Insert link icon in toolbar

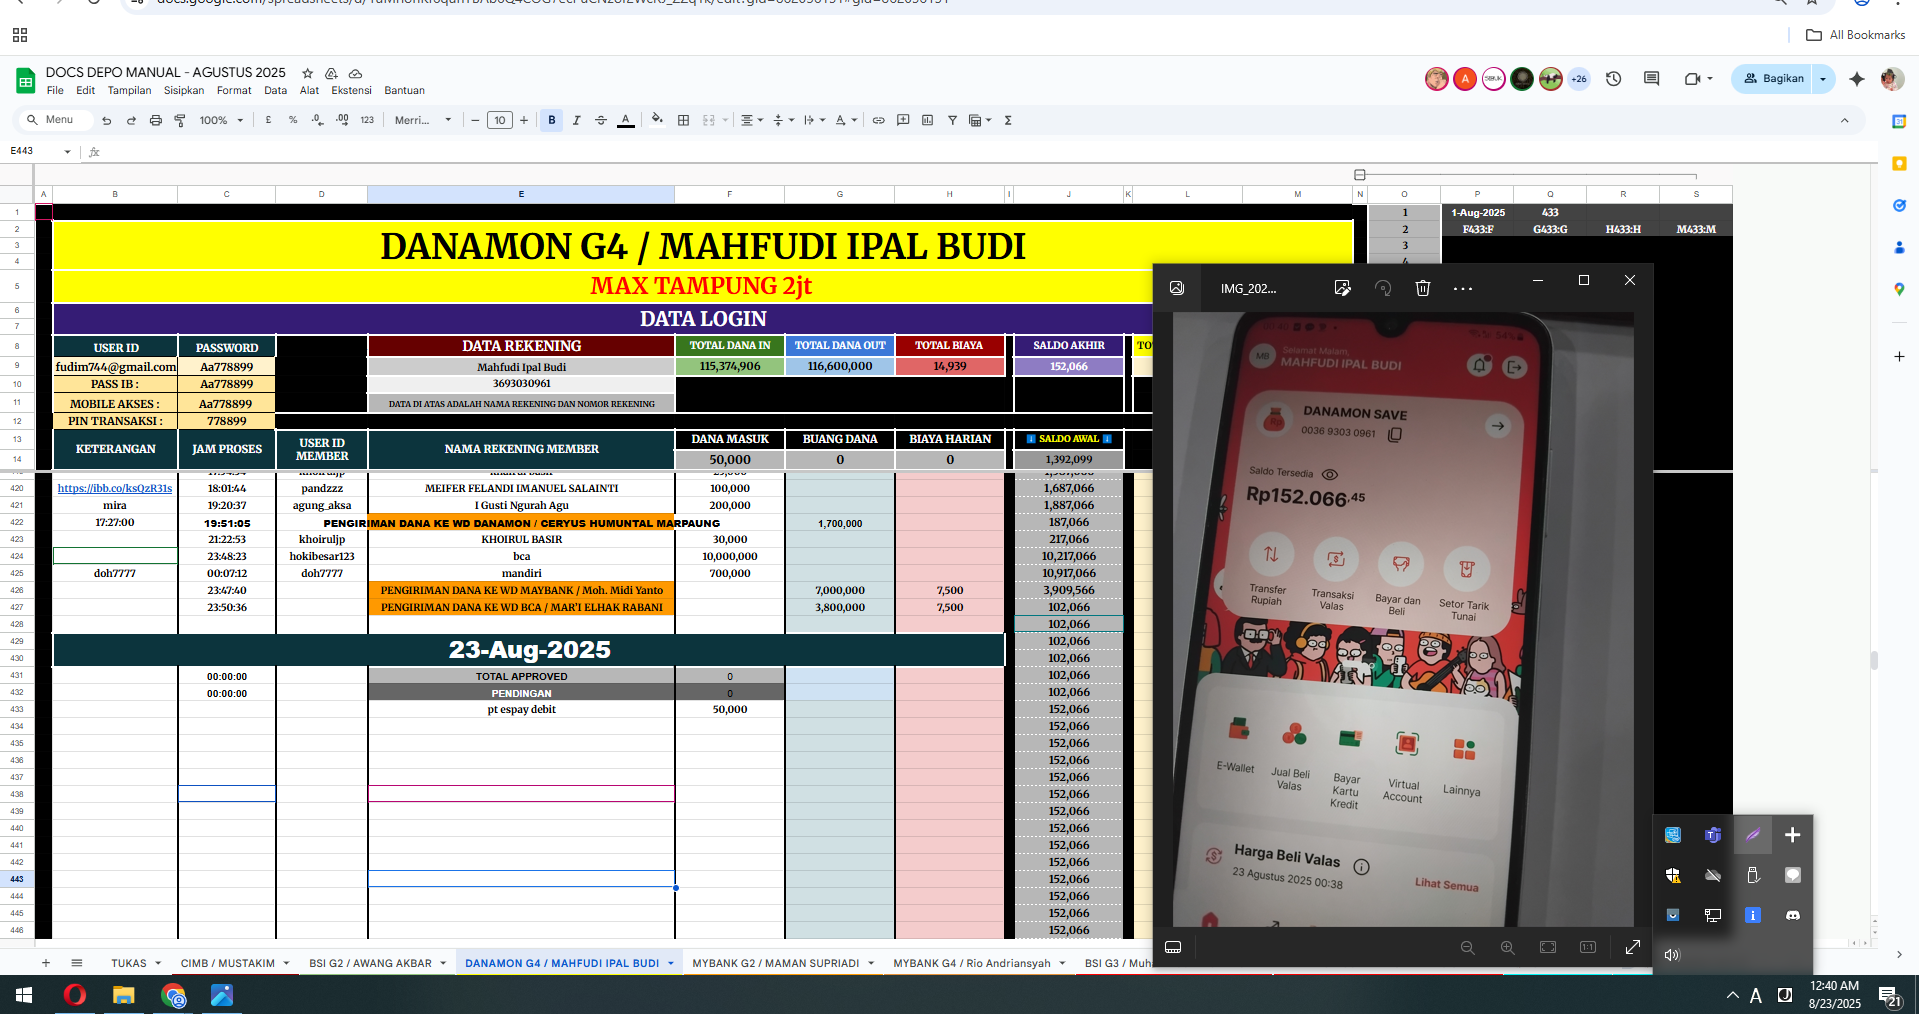point(878,120)
